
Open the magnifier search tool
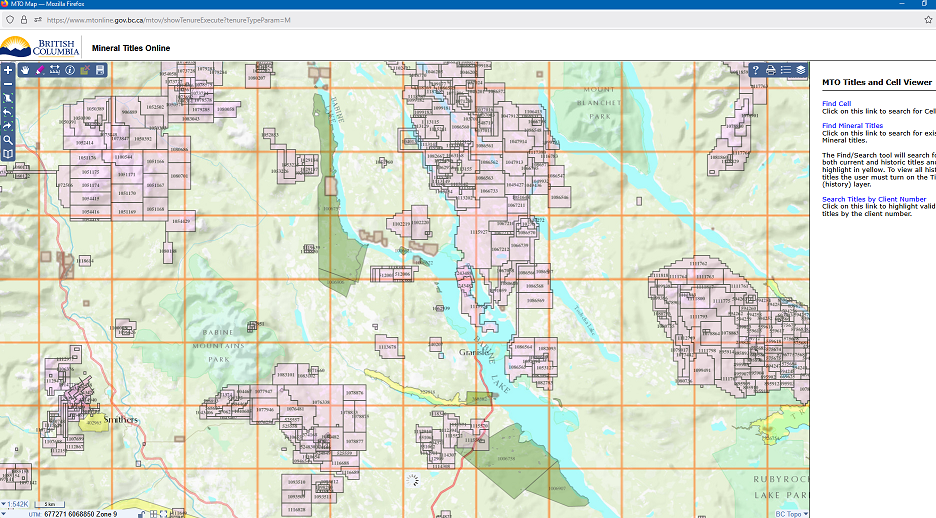tap(8, 141)
